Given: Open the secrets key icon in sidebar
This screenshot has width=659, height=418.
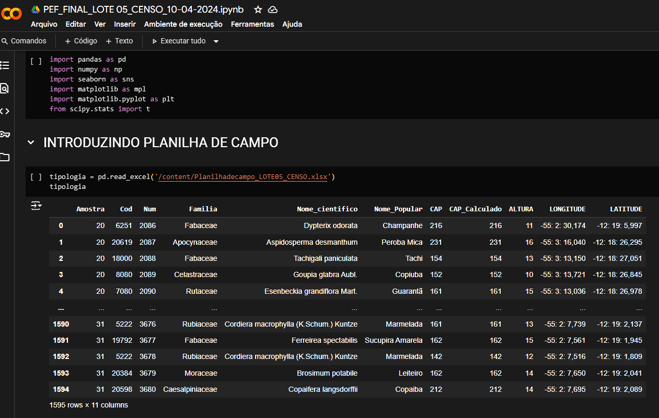Looking at the screenshot, I should pos(5,134).
